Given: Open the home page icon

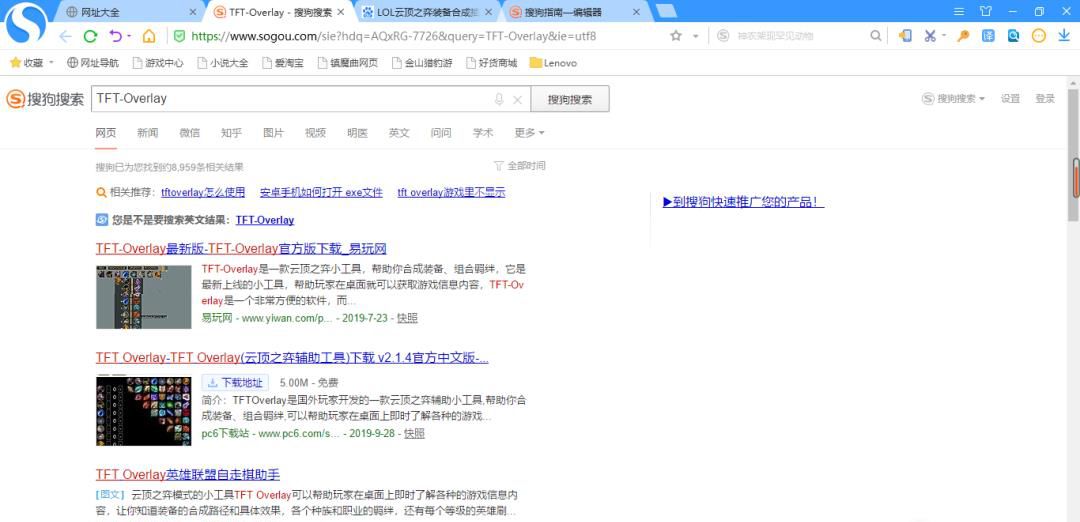Looking at the screenshot, I should click(x=149, y=36).
